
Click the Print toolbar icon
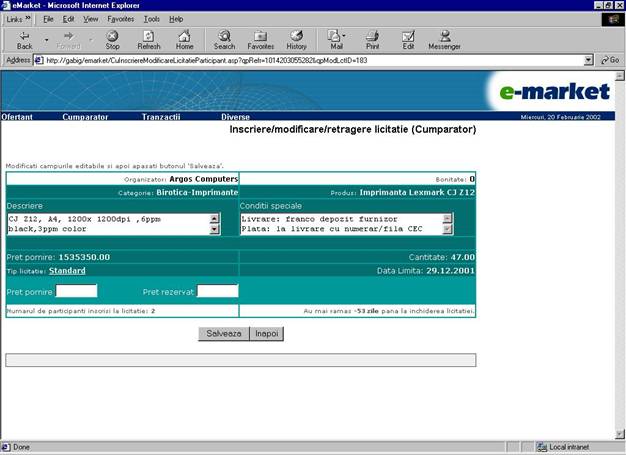click(x=372, y=39)
